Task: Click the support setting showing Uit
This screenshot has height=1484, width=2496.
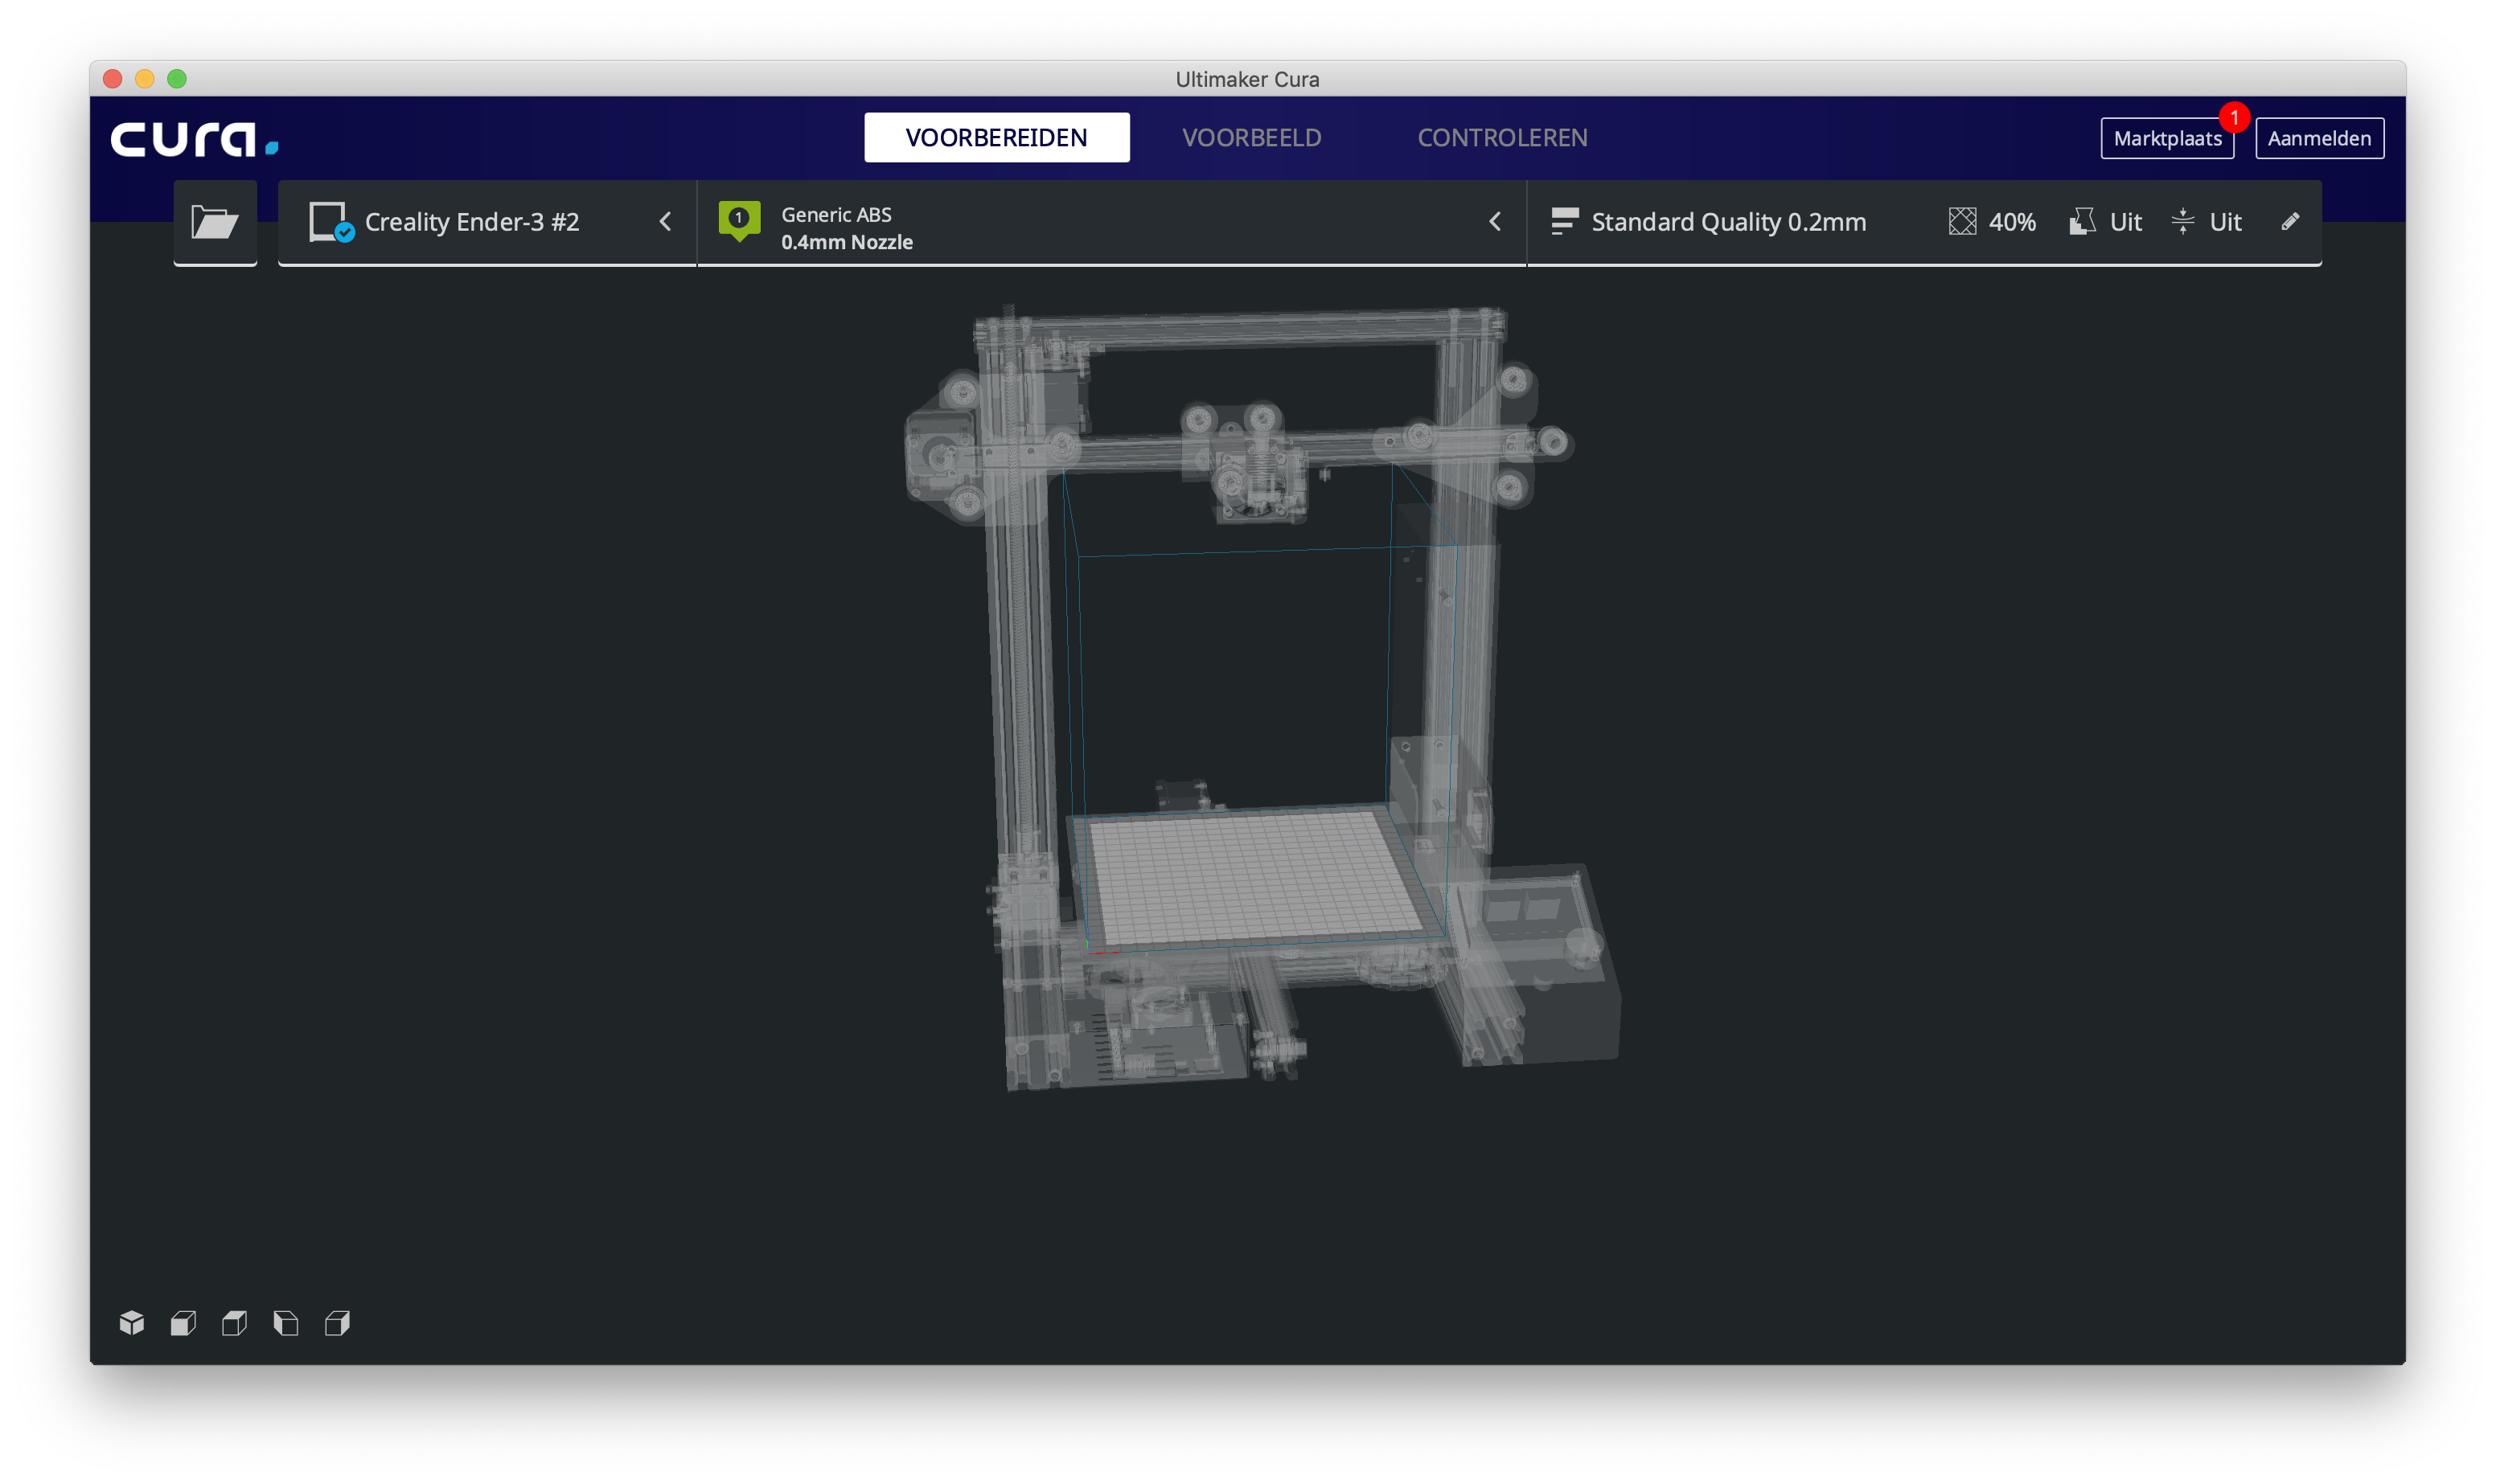Action: 2106,222
